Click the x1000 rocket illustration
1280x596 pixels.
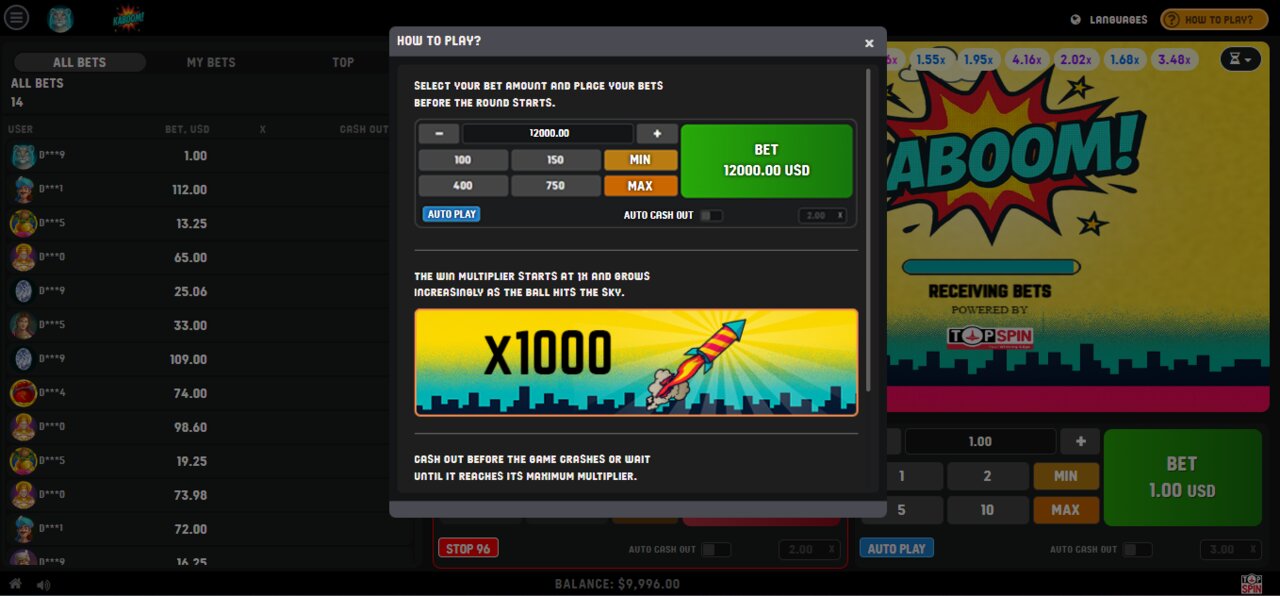(x=636, y=362)
